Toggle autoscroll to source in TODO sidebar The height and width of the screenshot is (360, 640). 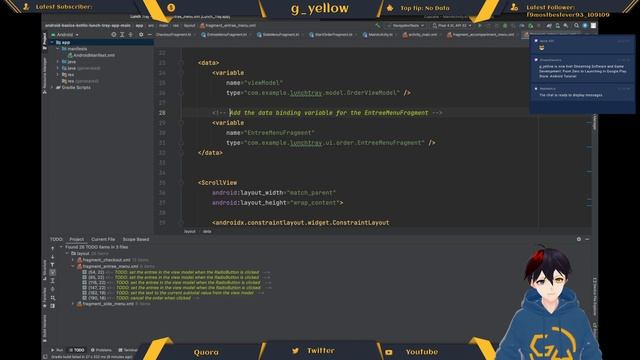click(53, 273)
